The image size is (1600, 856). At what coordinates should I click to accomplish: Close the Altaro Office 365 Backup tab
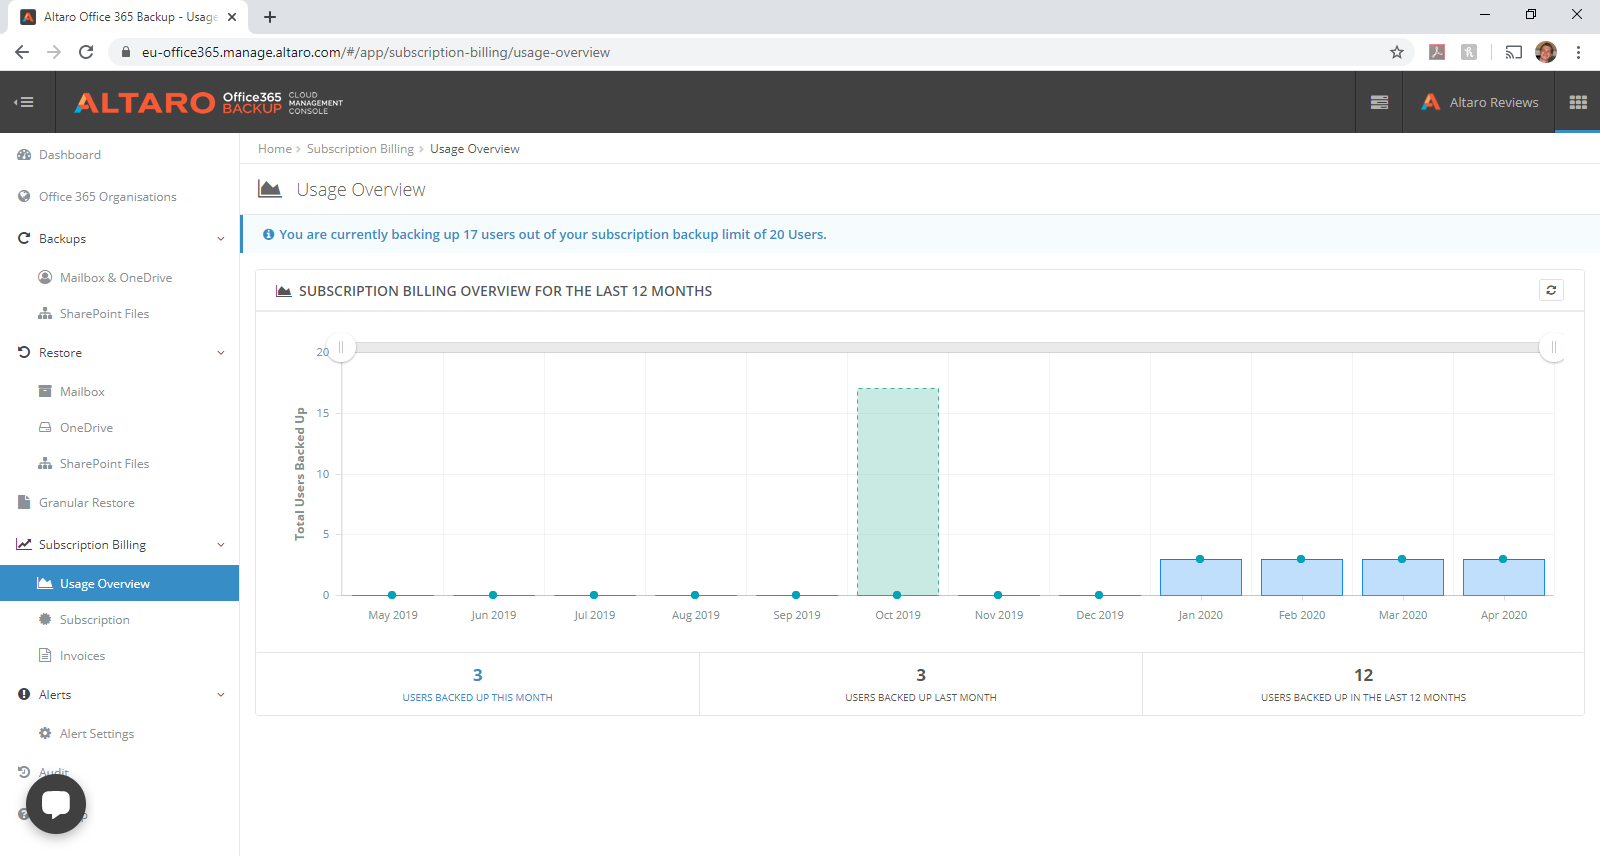[232, 17]
